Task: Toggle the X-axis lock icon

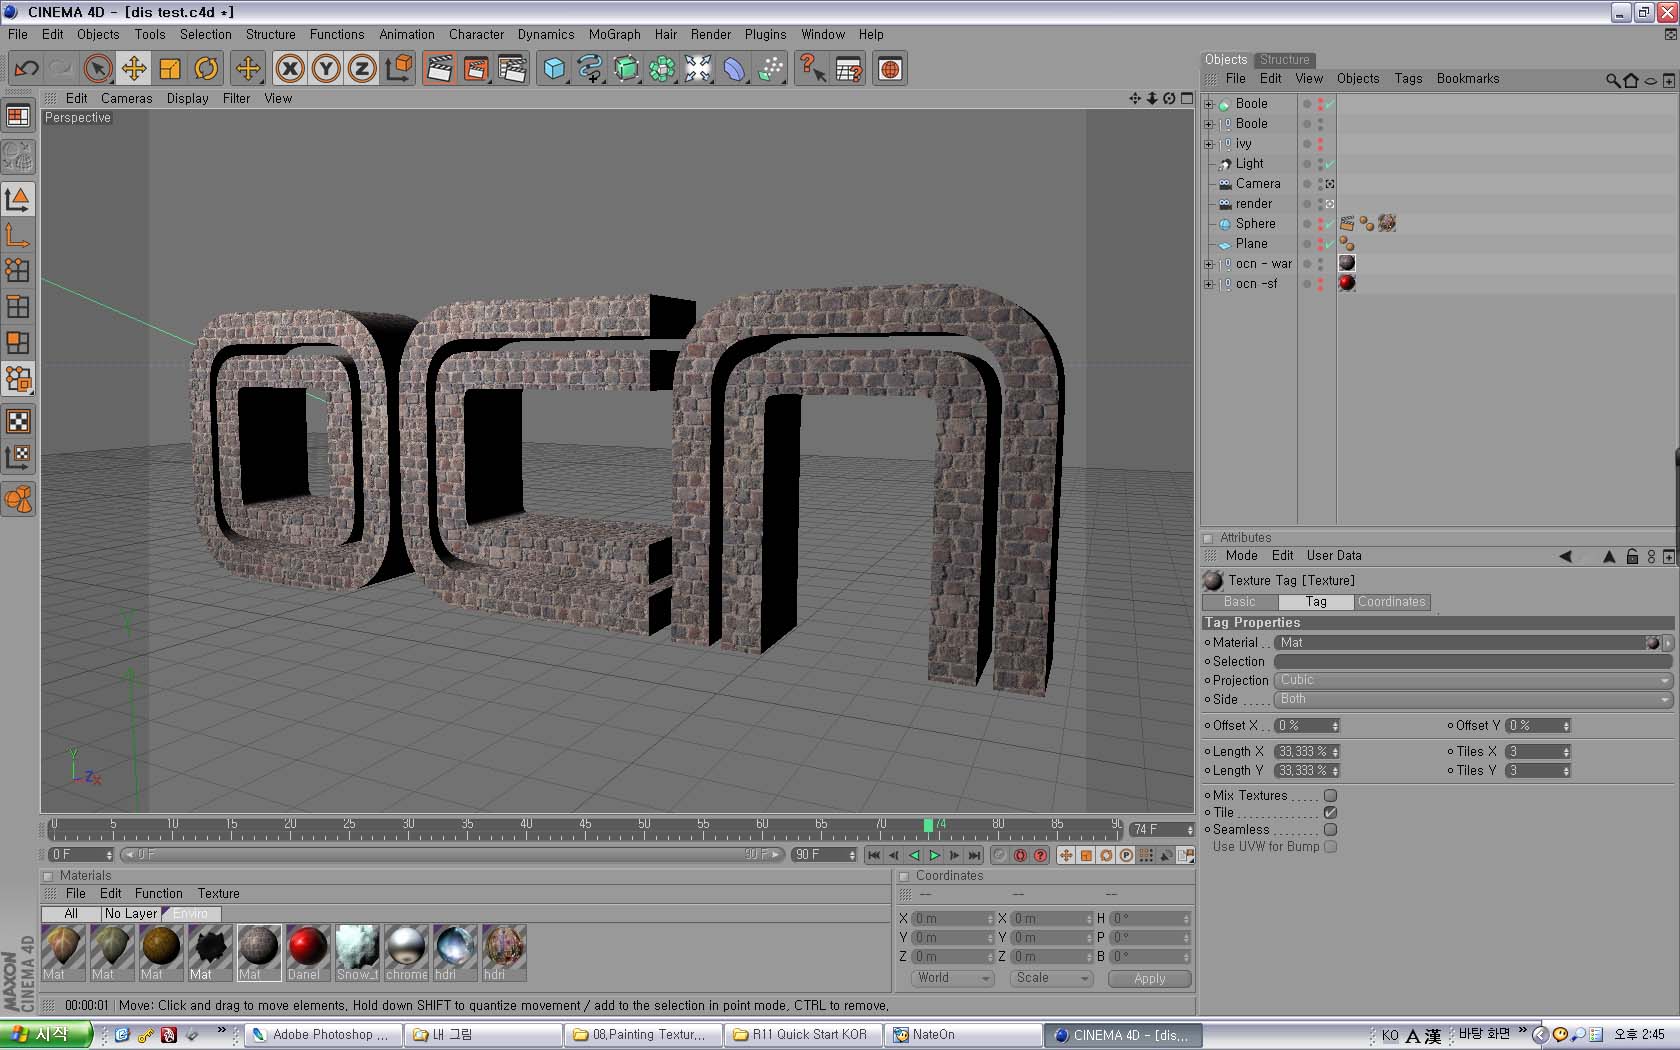Action: tap(290, 69)
